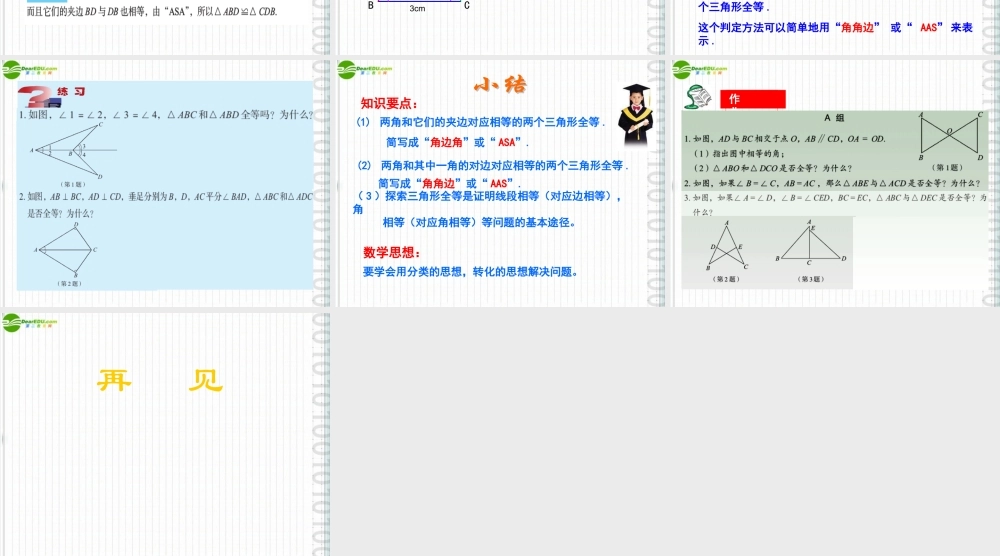
Task: Click the 知识要点 heading
Action: [389, 103]
